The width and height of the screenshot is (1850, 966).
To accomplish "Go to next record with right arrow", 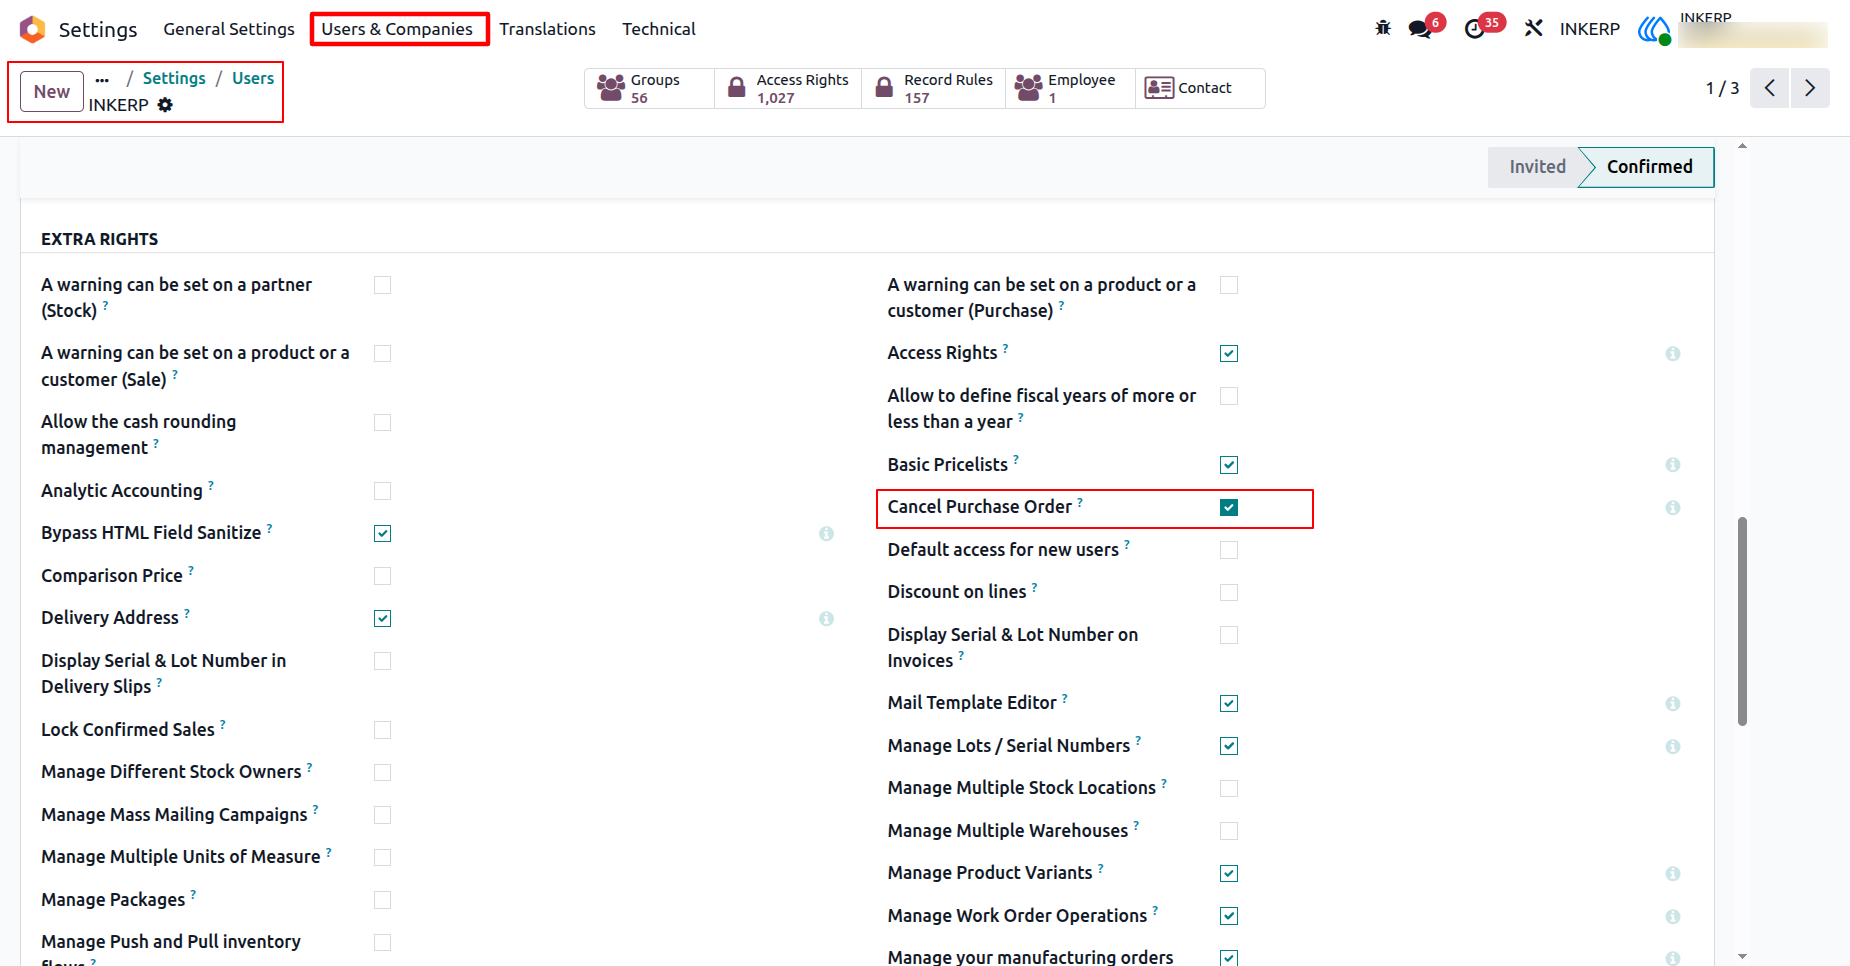I will 1810,88.
